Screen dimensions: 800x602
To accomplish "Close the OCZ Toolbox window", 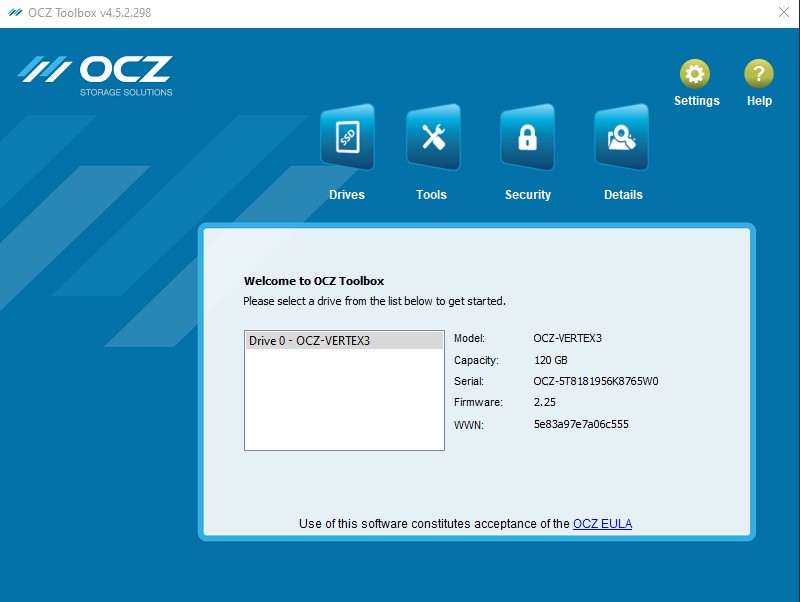I will (783, 12).
